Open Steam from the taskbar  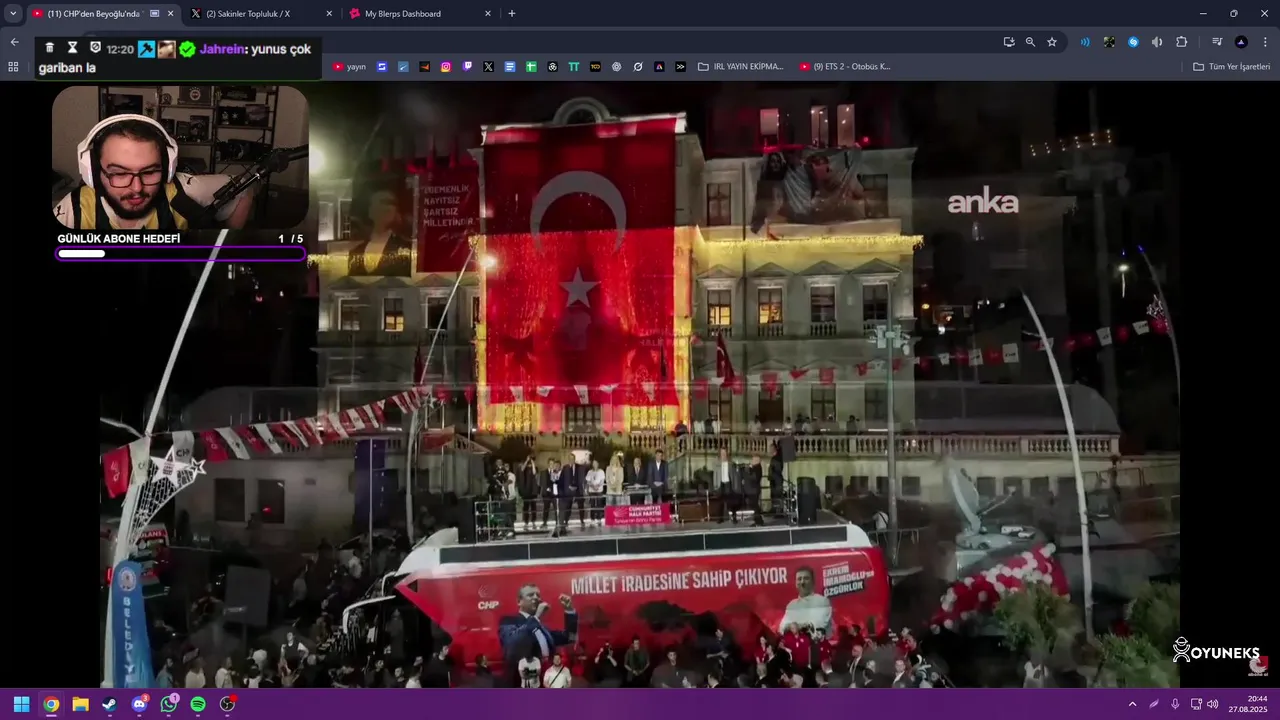coord(109,704)
